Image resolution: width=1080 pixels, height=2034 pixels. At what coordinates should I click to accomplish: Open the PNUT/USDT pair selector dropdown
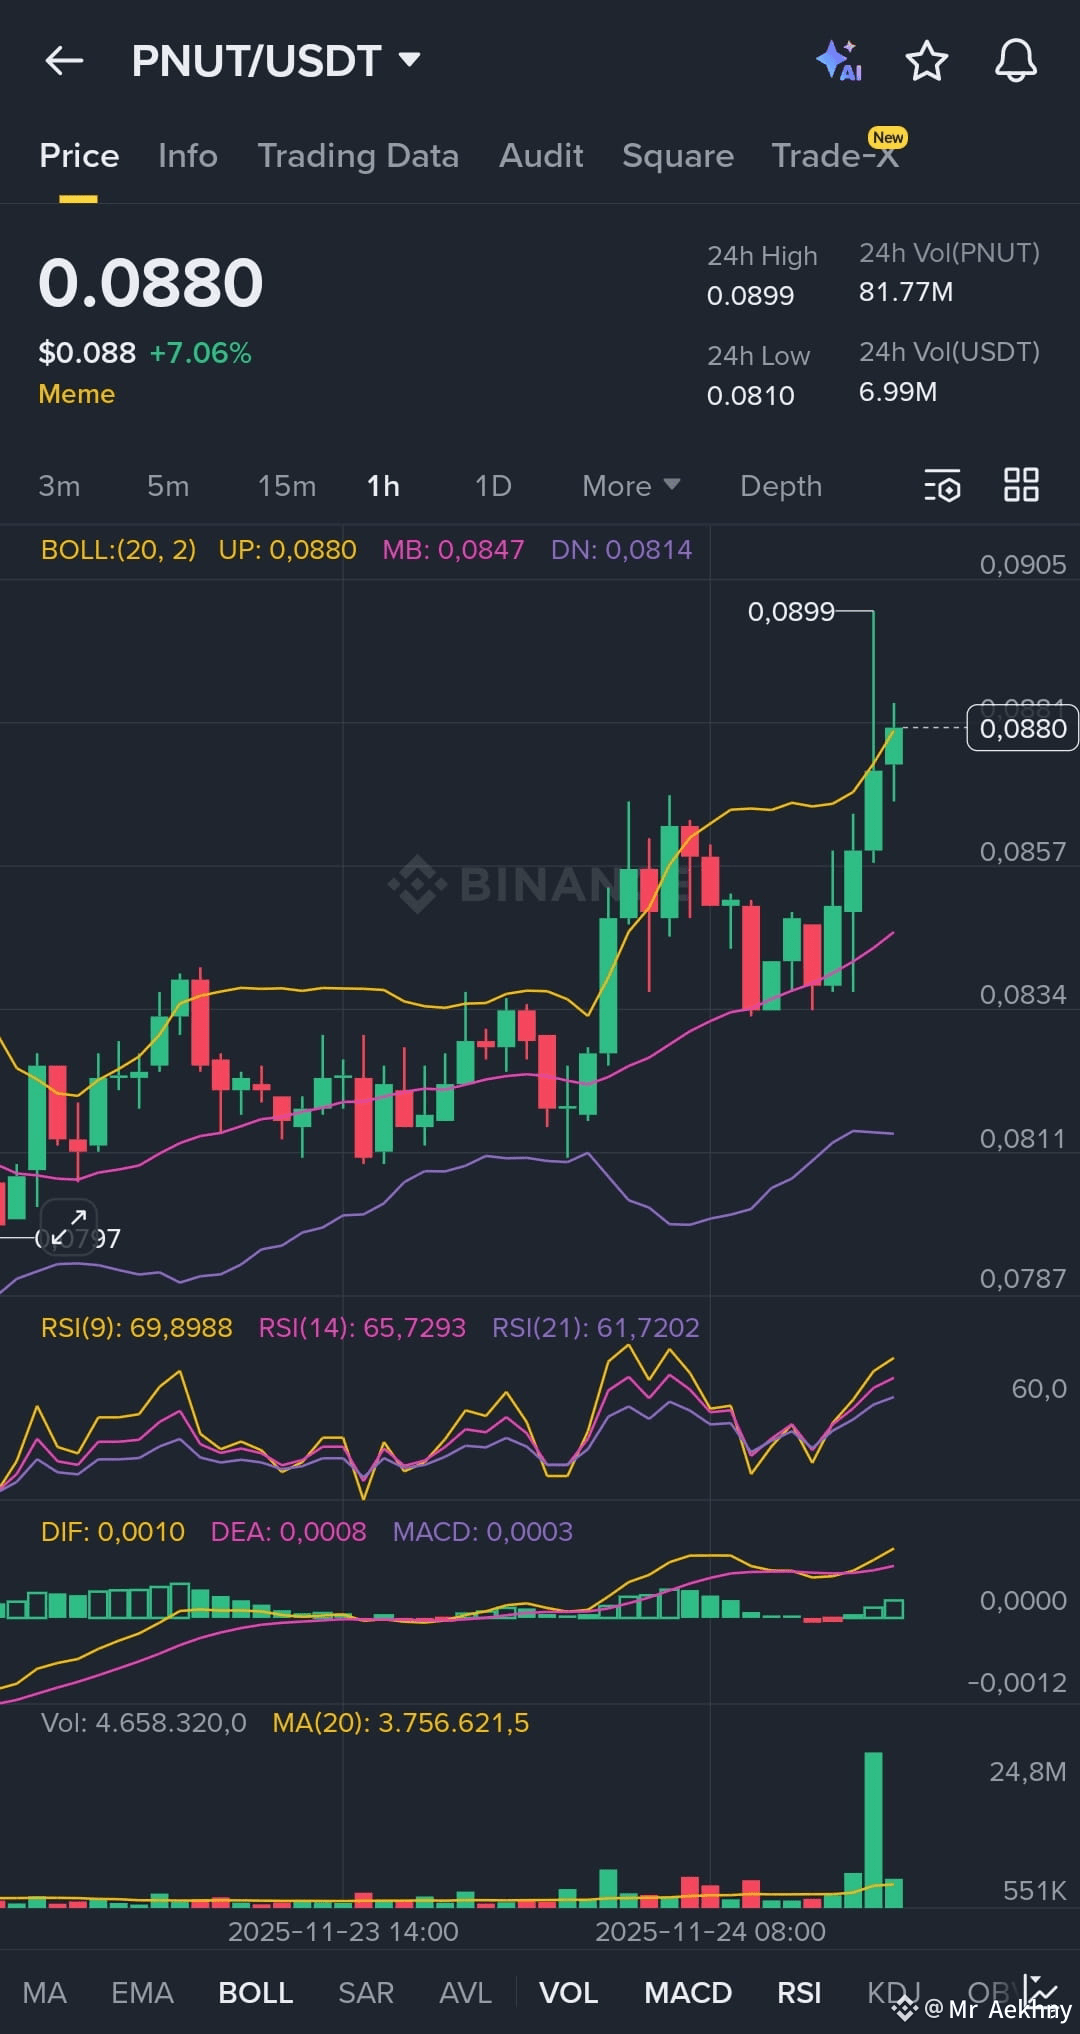[276, 61]
